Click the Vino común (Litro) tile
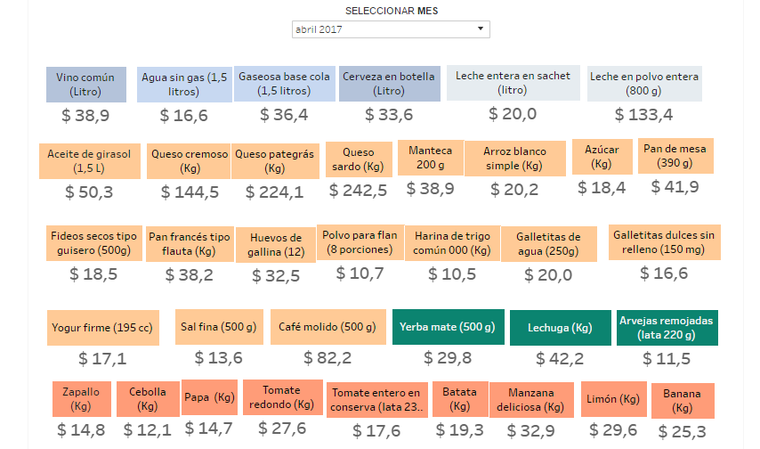 tap(86, 84)
